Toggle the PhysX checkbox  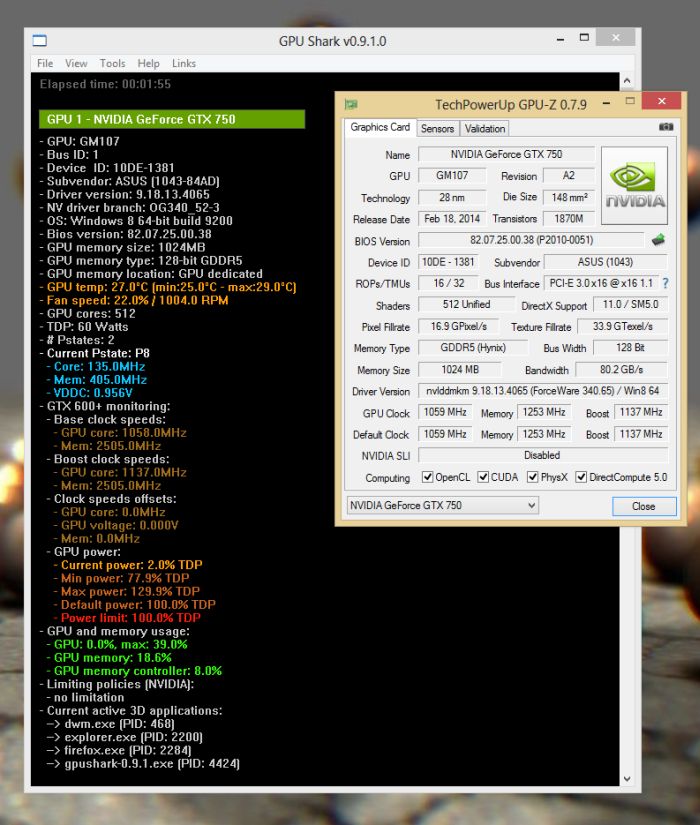click(532, 477)
